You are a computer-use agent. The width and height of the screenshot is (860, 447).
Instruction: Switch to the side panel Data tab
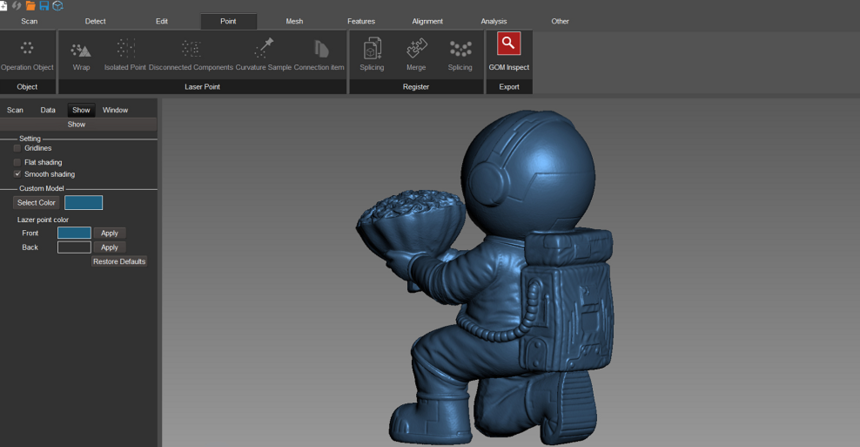point(48,110)
